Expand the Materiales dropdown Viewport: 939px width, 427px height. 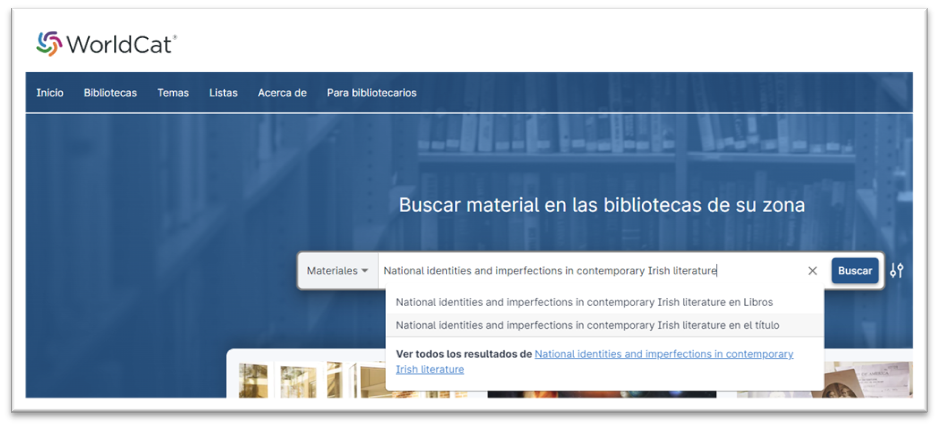pyautogui.click(x=337, y=271)
